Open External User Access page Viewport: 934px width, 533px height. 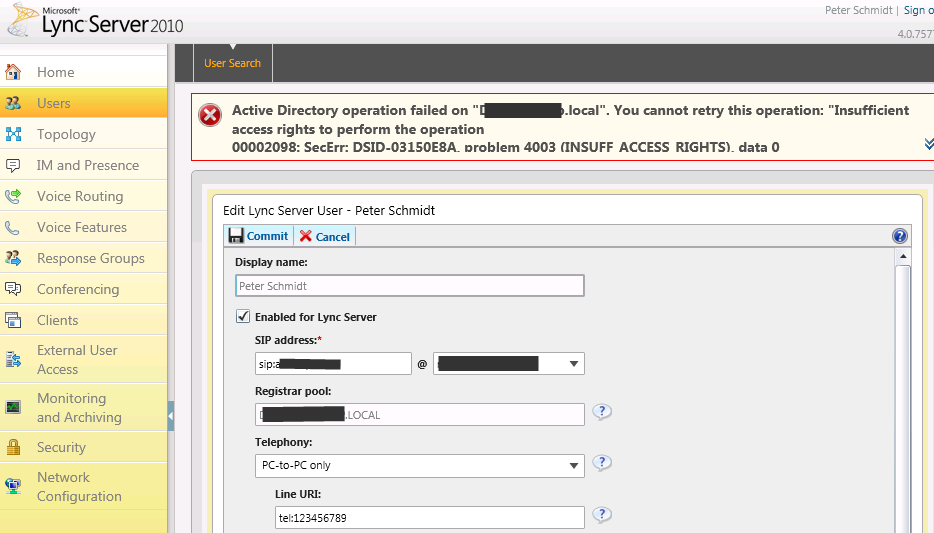coord(83,359)
